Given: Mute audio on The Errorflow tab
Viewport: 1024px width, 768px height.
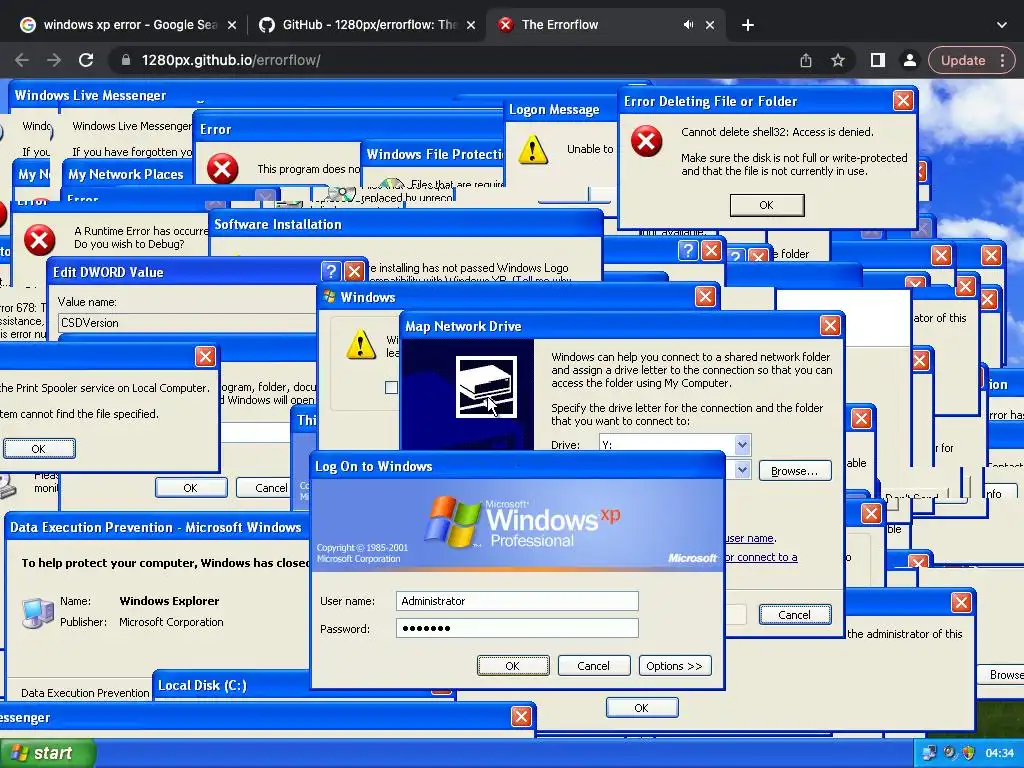Looking at the screenshot, I should click(688, 25).
